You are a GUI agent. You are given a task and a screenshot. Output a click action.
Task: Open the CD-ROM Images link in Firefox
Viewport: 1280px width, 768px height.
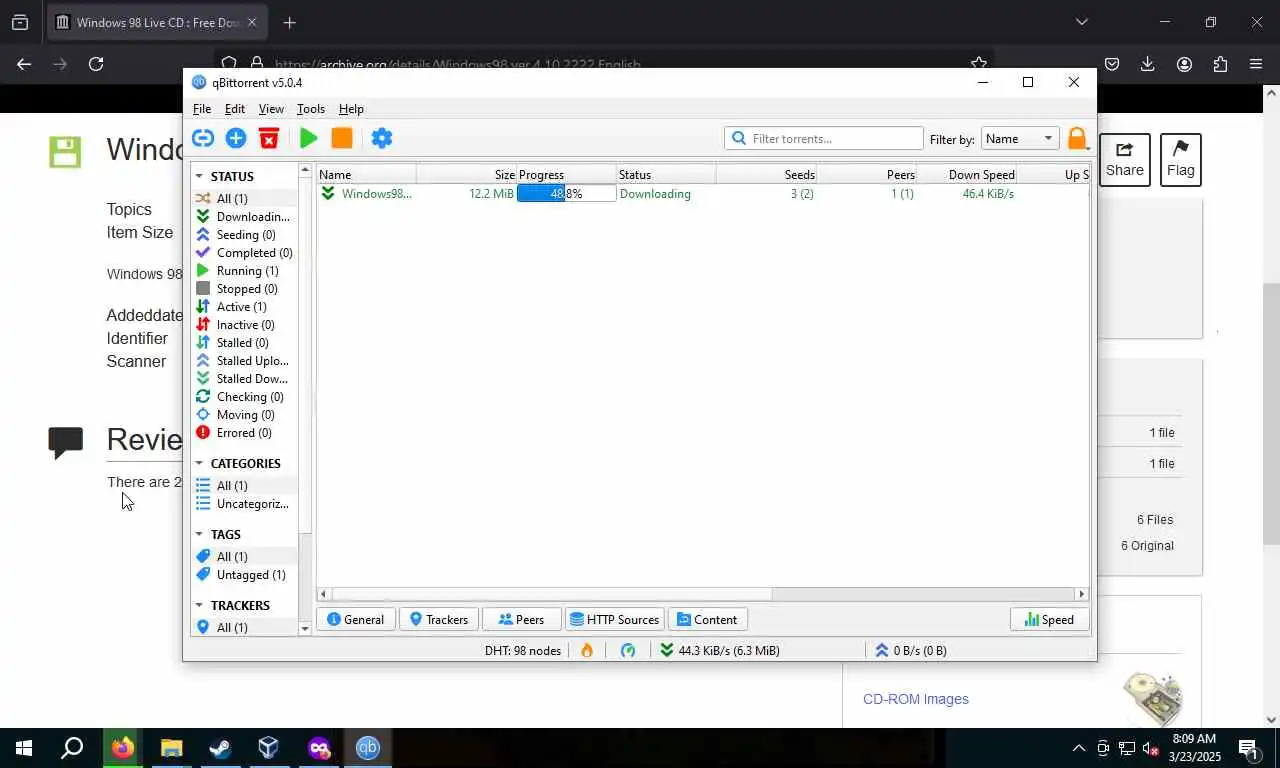[x=915, y=699]
